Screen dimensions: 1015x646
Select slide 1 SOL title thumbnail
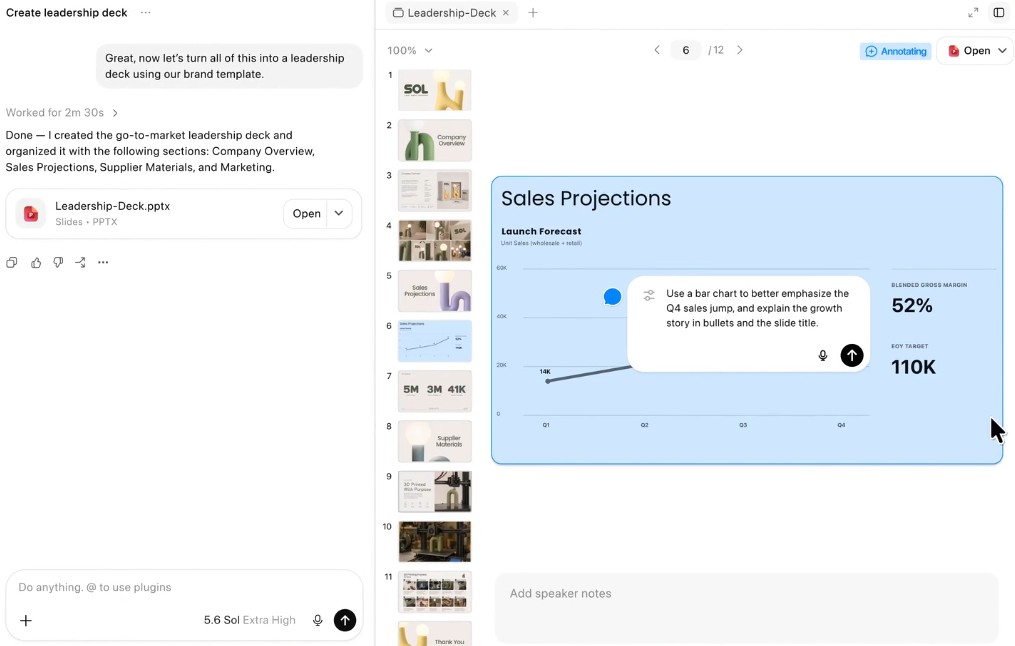[434, 90]
